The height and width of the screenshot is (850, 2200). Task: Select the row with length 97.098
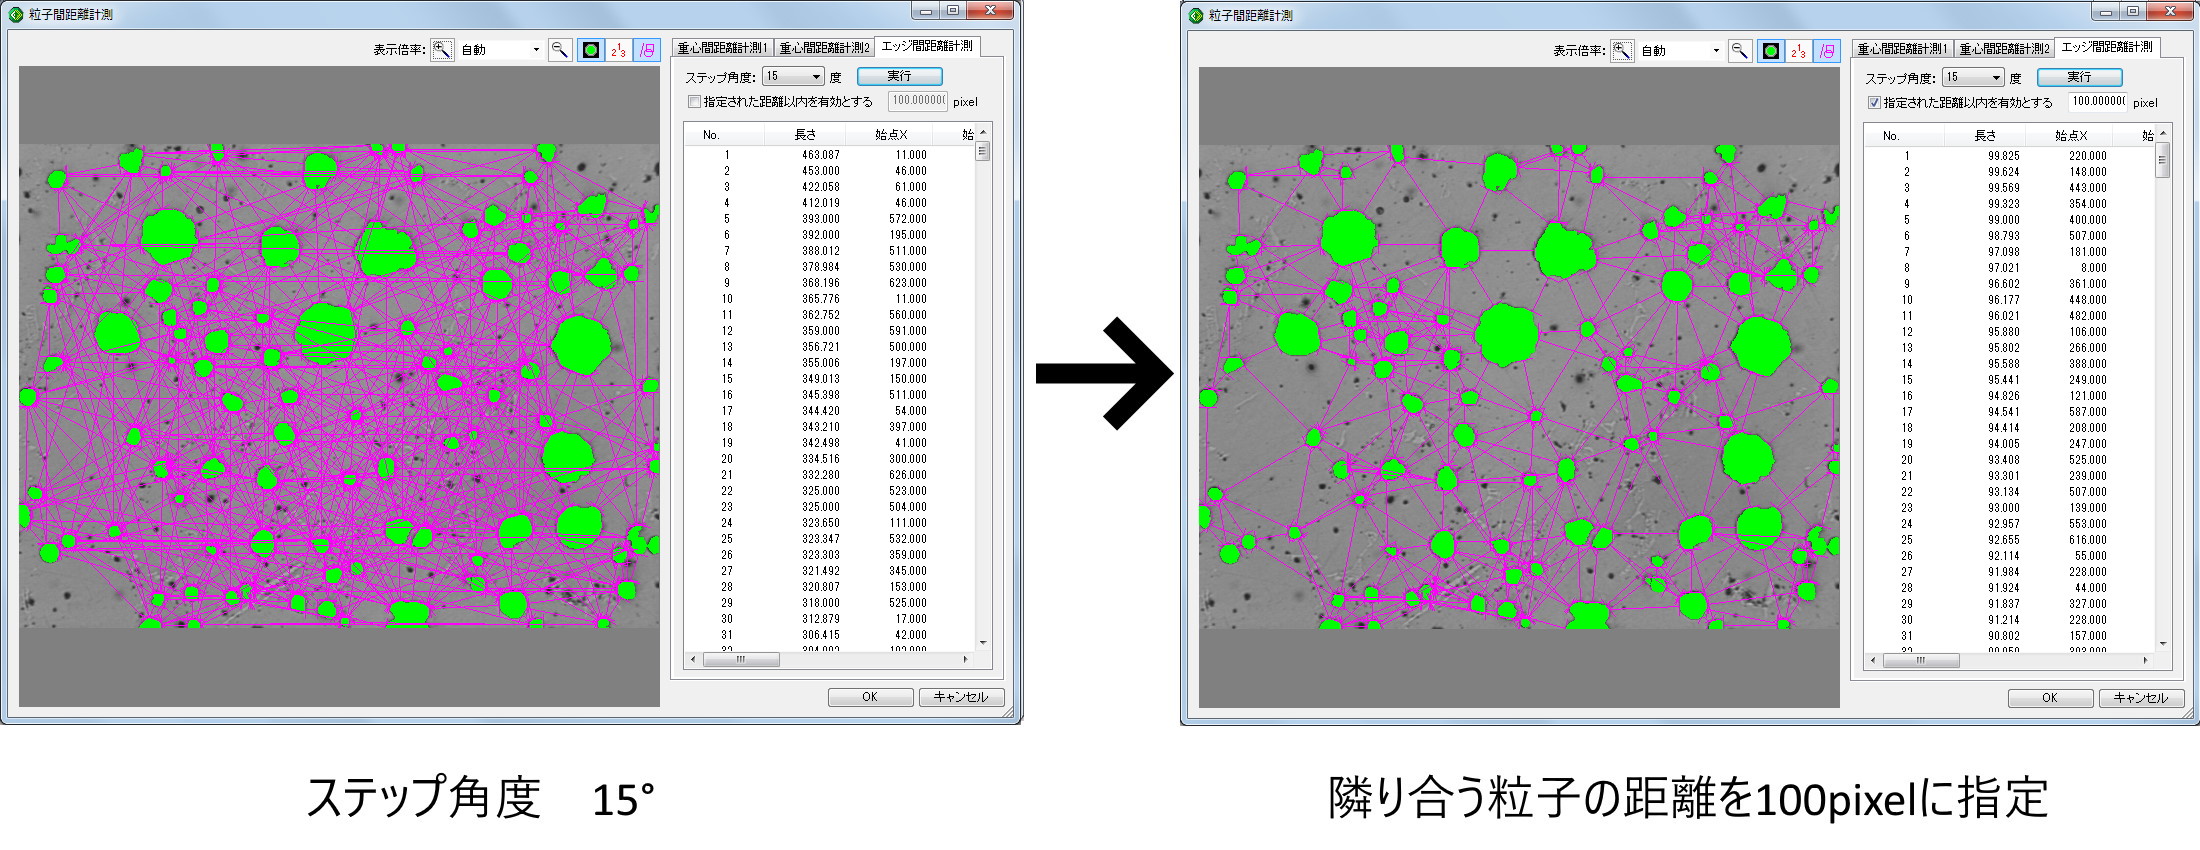pyautogui.click(x=2010, y=252)
